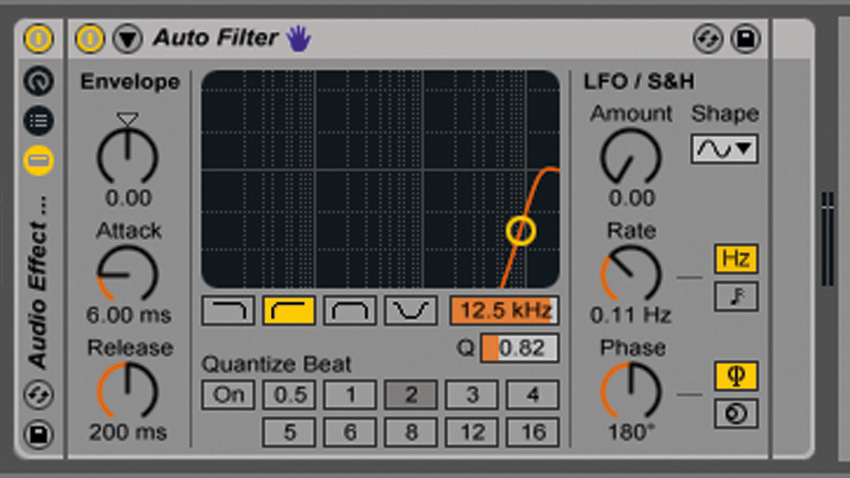Set Quantize Beat to 8
The width and height of the screenshot is (850, 478).
[410, 432]
